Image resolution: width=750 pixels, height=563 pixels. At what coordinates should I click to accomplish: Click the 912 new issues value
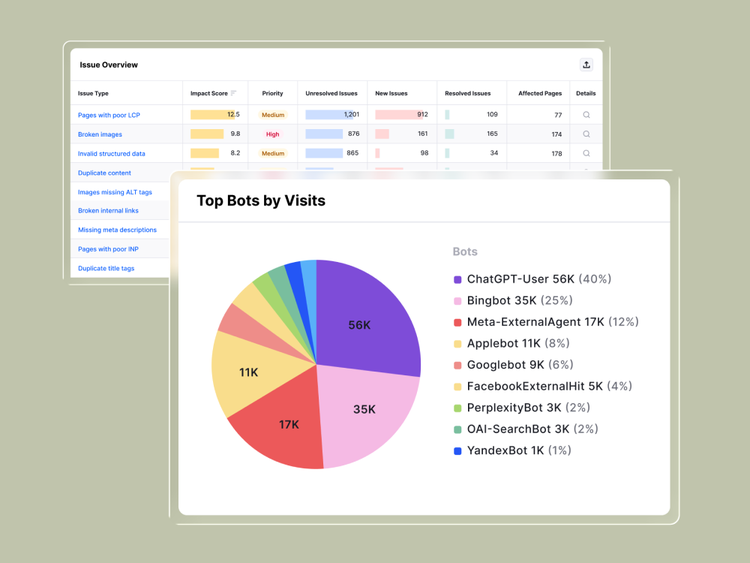tap(422, 114)
